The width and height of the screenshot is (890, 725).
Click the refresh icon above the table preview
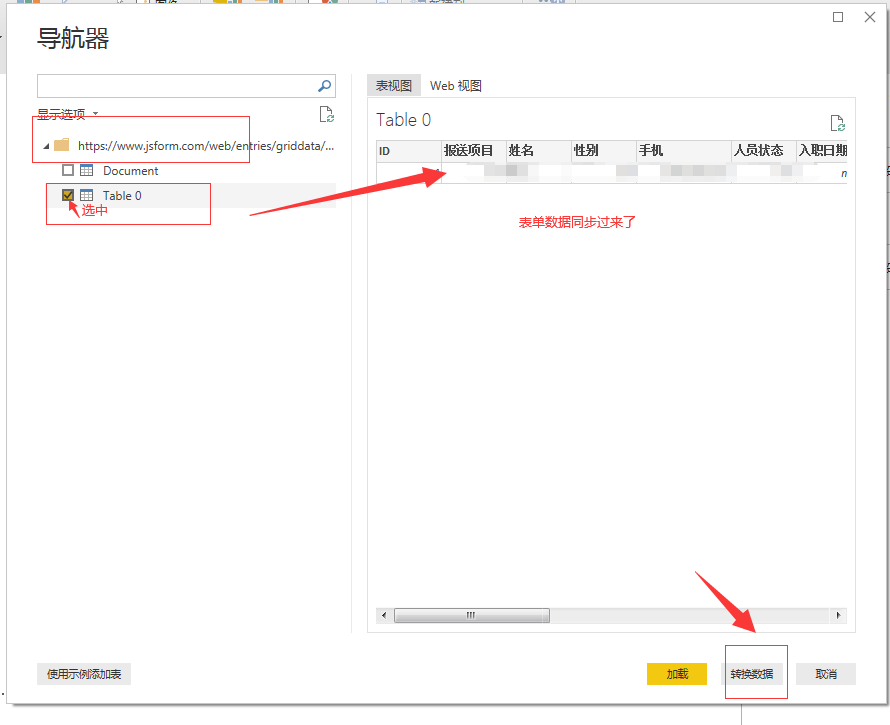click(838, 123)
